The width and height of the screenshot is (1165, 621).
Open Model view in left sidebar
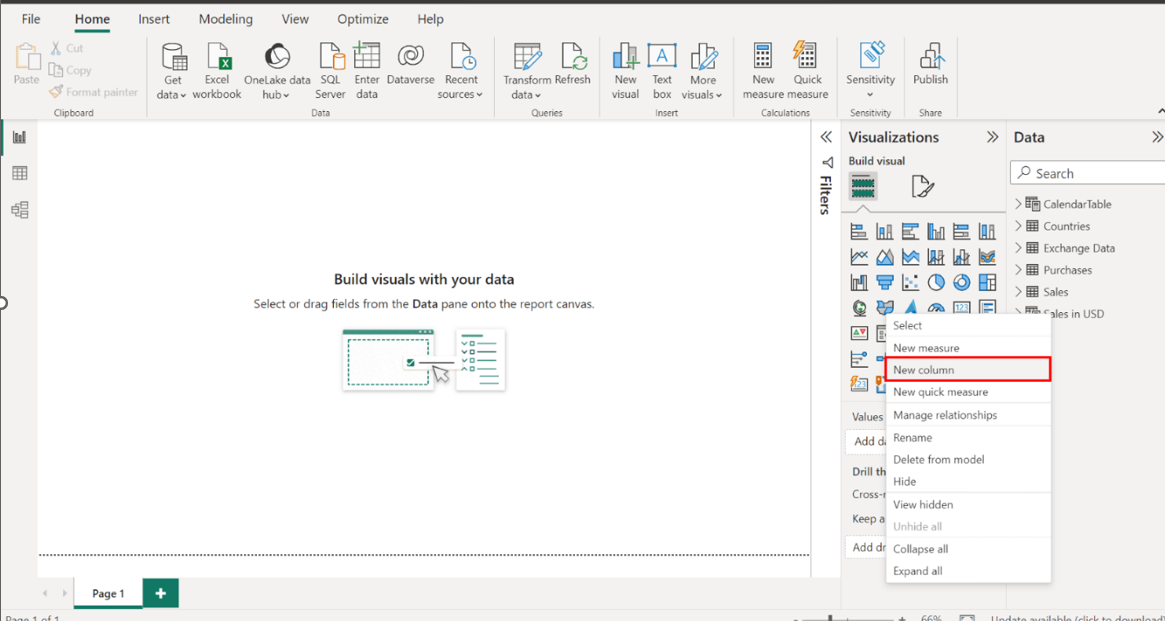pyautogui.click(x=19, y=210)
